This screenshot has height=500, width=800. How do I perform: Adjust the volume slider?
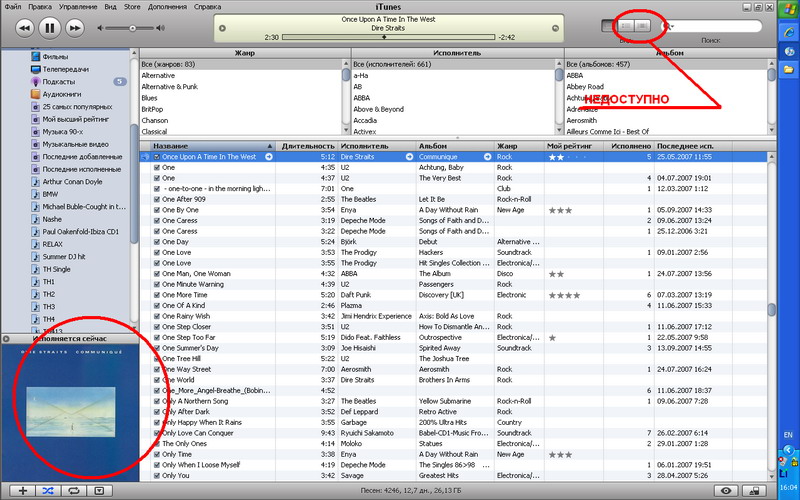[132, 28]
